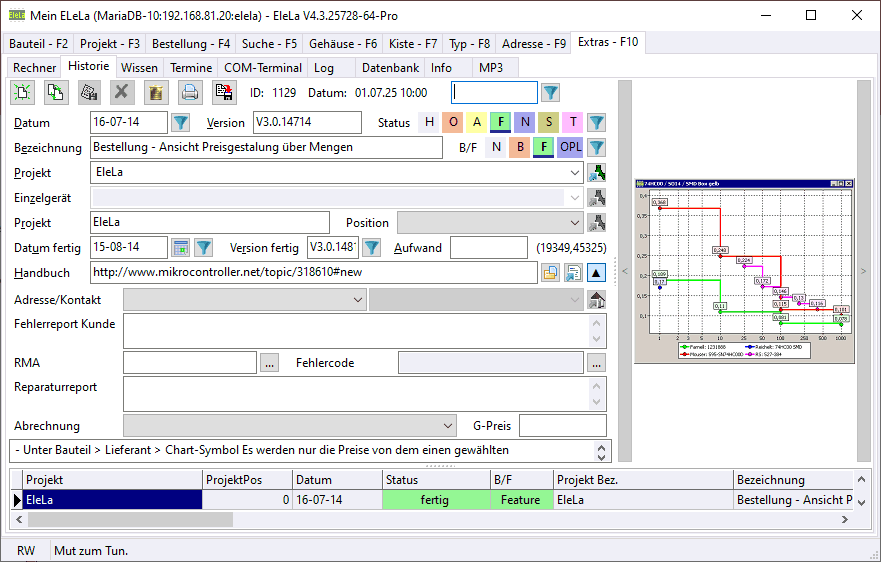Click the new history entry icon

point(22,93)
